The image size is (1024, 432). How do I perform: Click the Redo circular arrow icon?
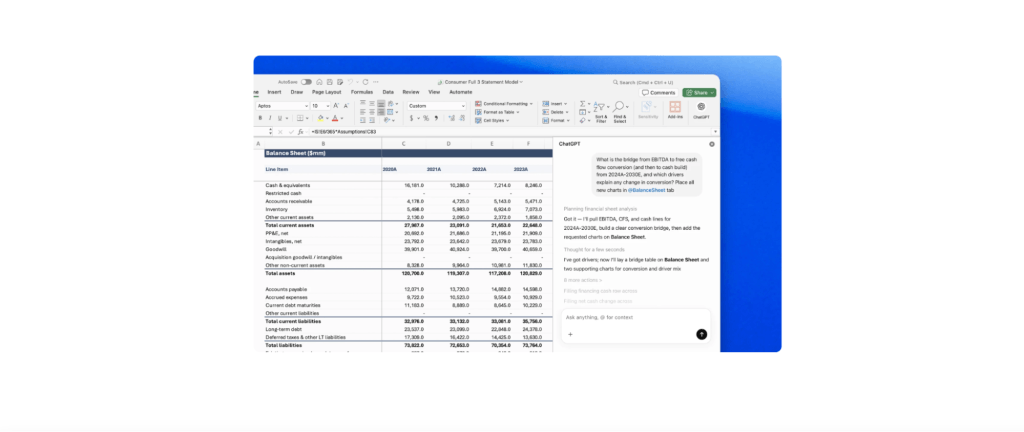point(365,82)
